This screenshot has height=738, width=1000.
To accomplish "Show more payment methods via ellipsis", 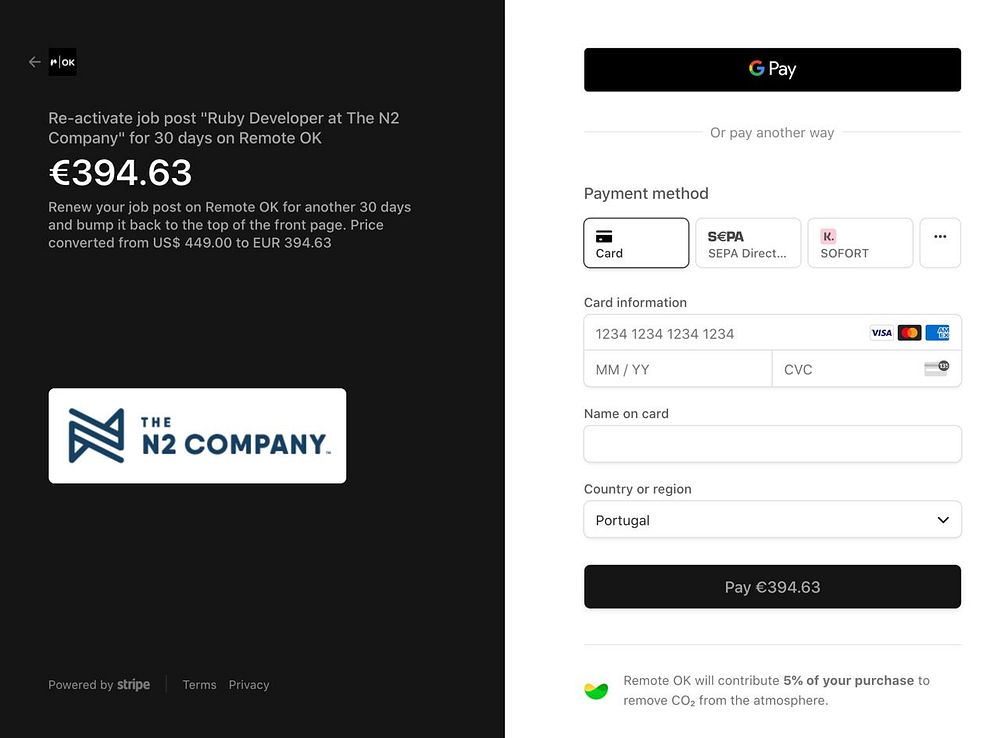I will (940, 243).
